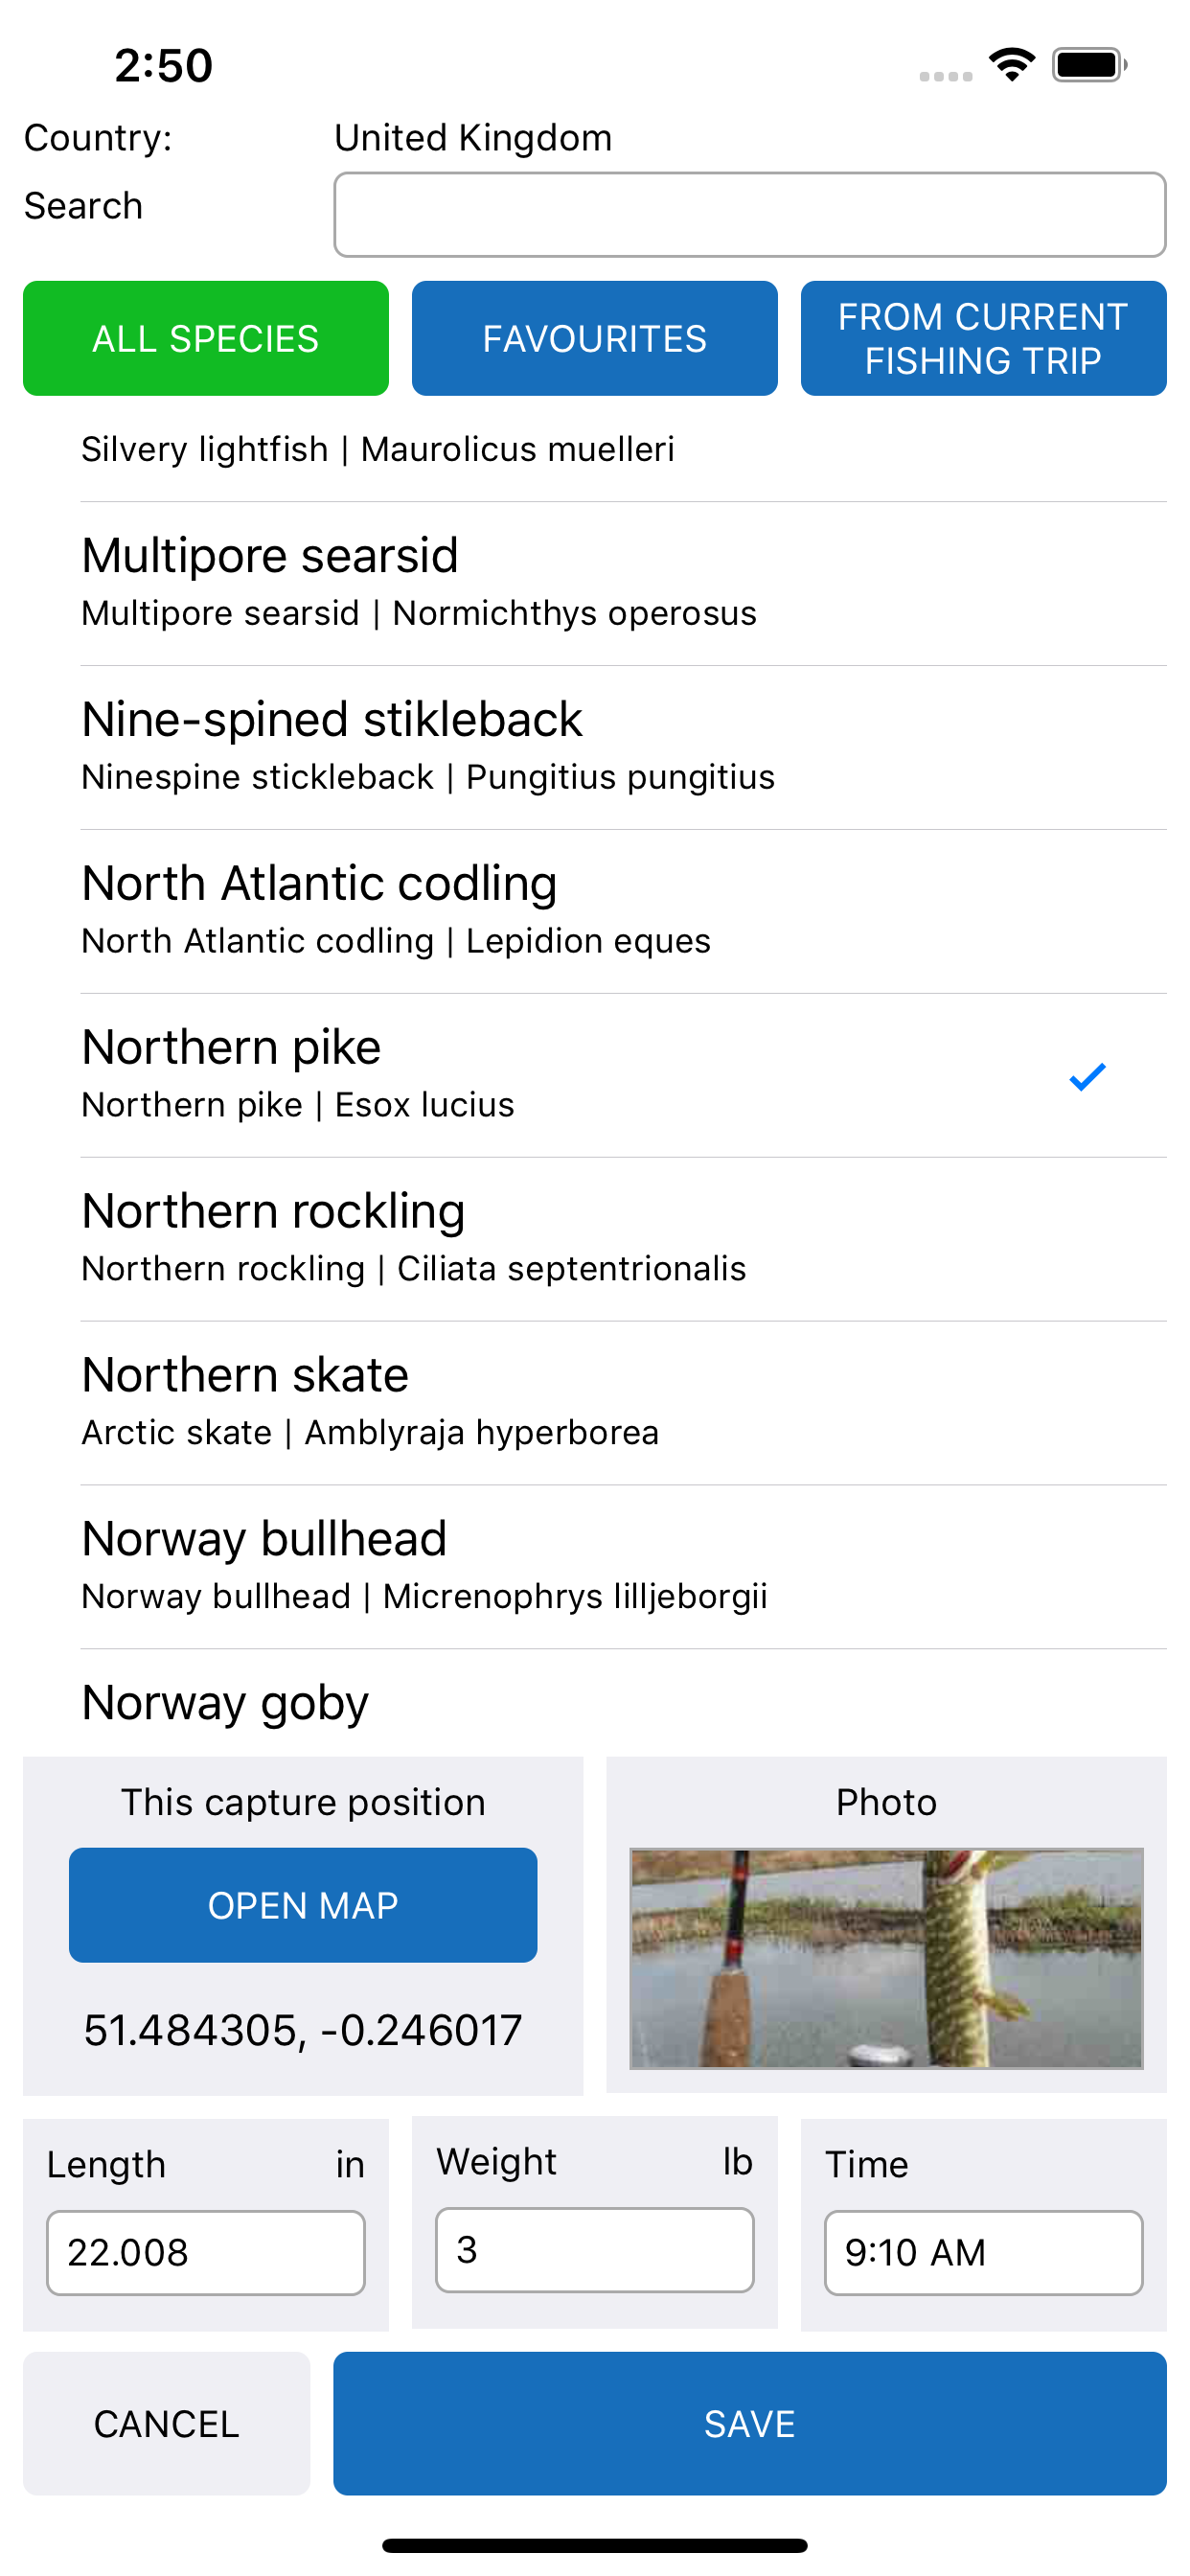Save the catch record
1190x2576 pixels.
(750, 2423)
